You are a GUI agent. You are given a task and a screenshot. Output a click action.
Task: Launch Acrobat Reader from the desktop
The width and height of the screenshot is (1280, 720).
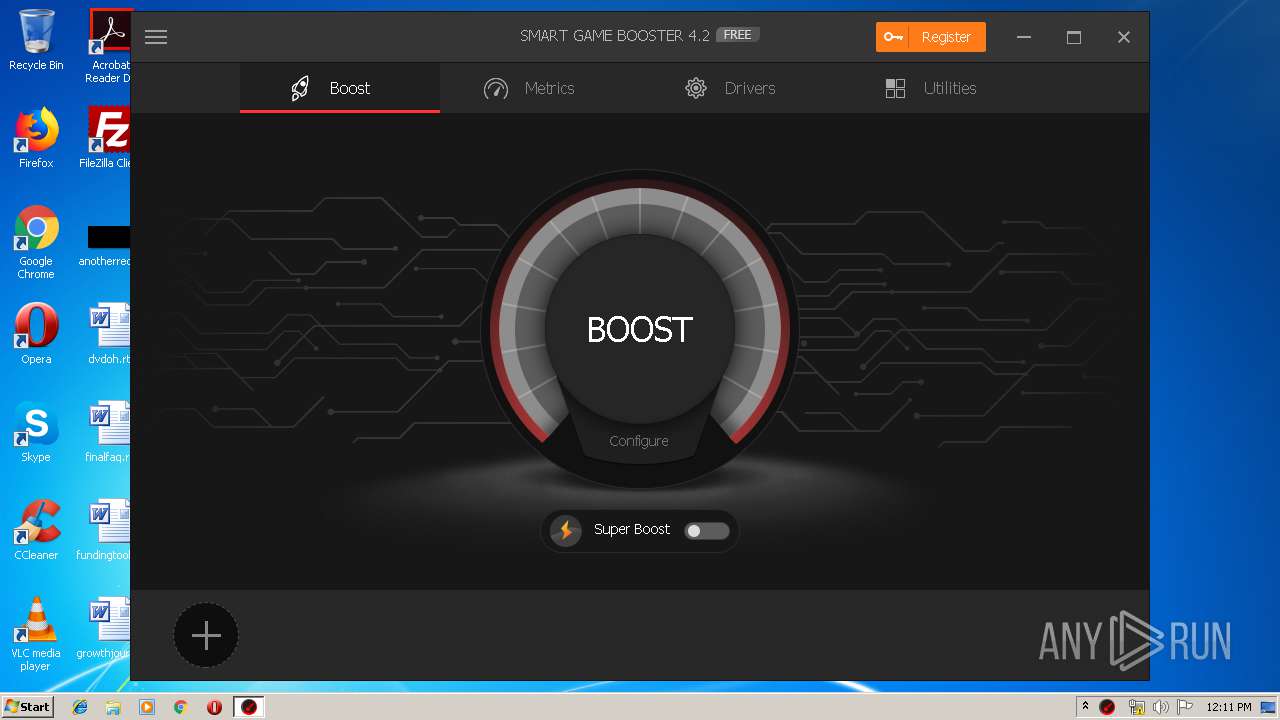click(x=109, y=46)
